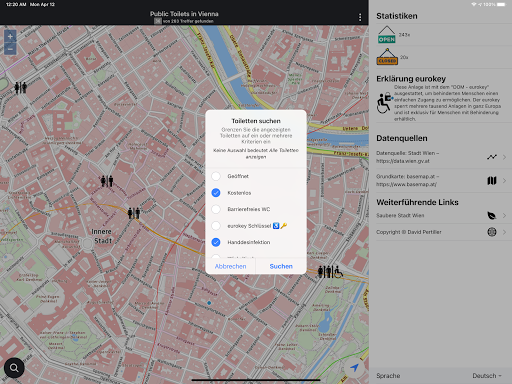Click the Datenquellen heading

402,138
